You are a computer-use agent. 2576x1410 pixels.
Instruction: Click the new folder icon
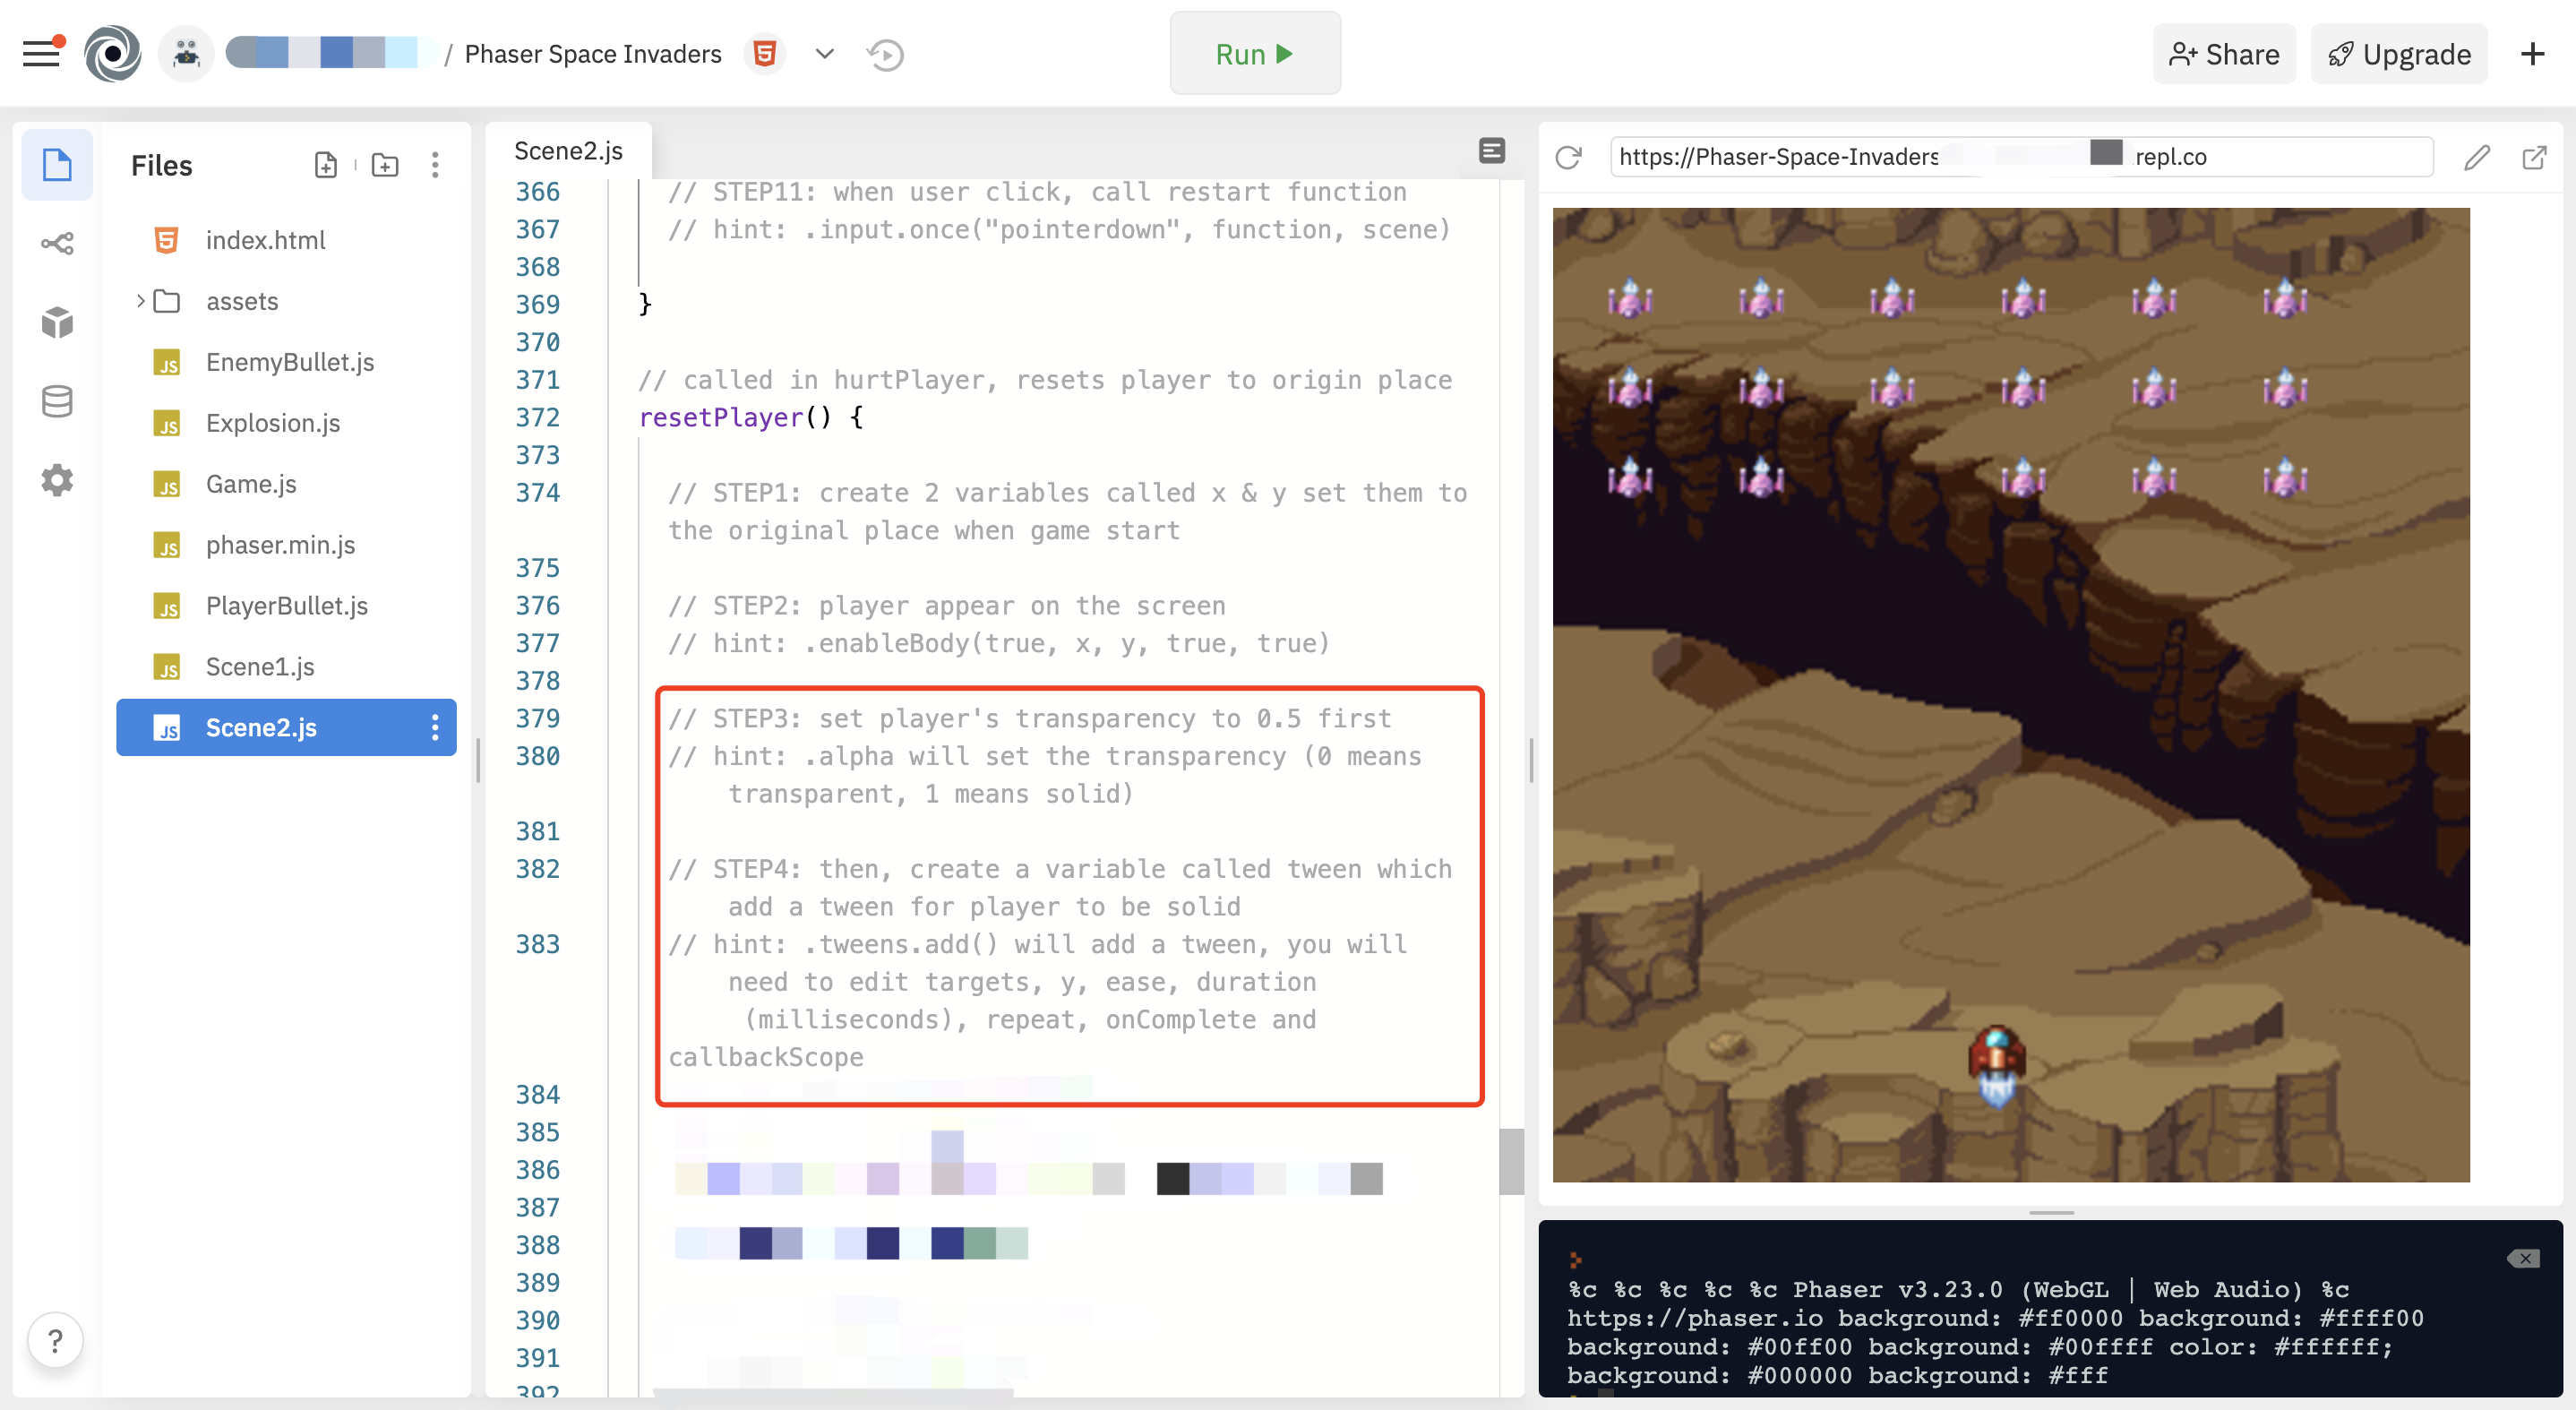pos(385,165)
